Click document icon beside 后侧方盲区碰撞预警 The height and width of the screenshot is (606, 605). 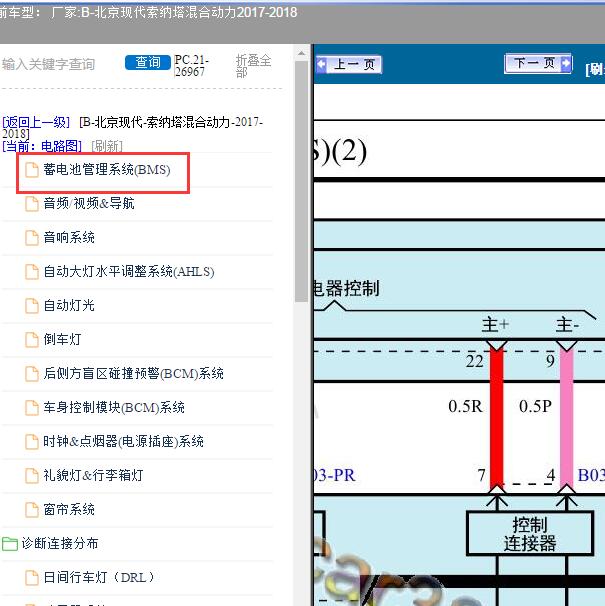pos(32,374)
